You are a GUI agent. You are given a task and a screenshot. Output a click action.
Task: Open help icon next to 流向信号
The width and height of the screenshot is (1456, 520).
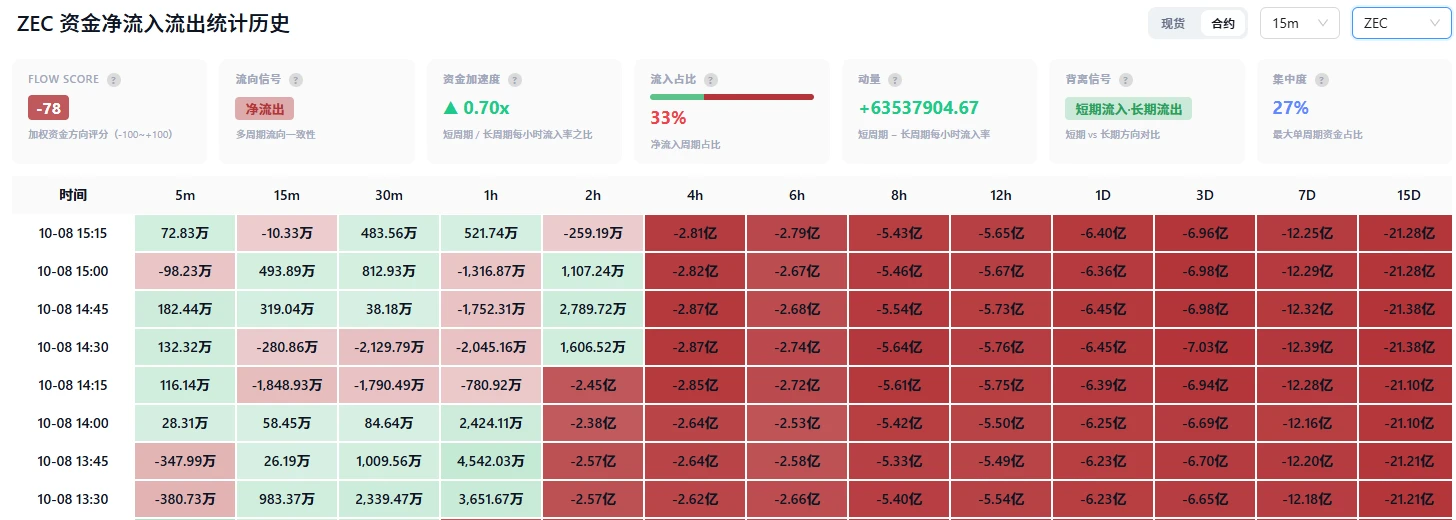coord(296,80)
